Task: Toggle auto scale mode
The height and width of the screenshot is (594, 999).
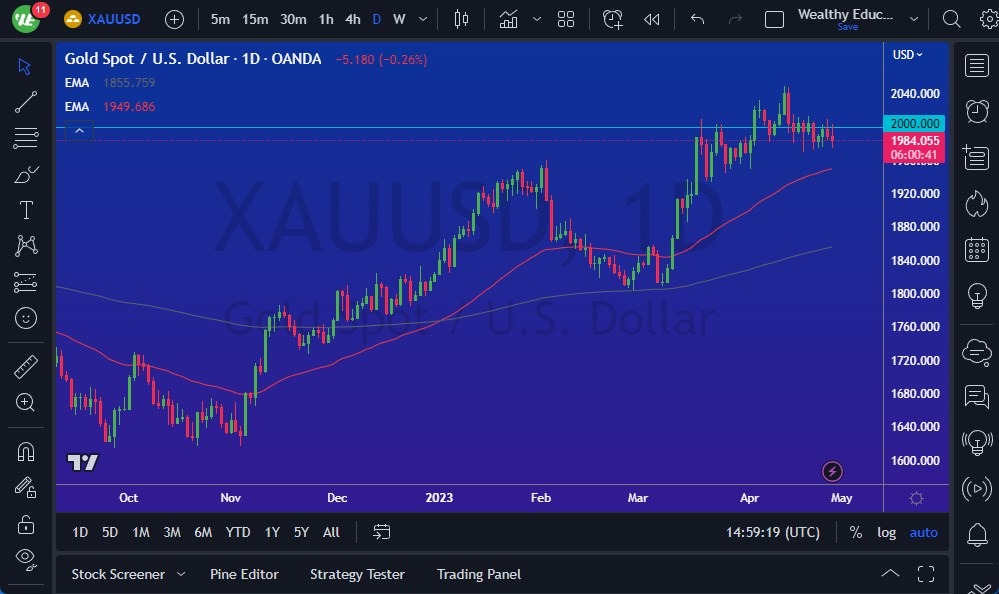Action: (923, 532)
